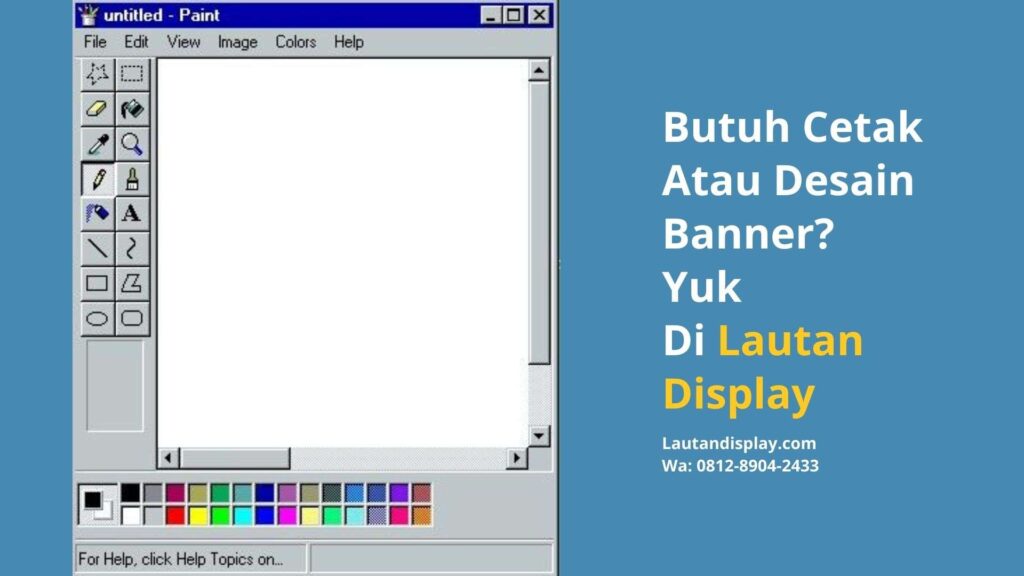Open the File menu
This screenshot has height=576, width=1024.
95,42
